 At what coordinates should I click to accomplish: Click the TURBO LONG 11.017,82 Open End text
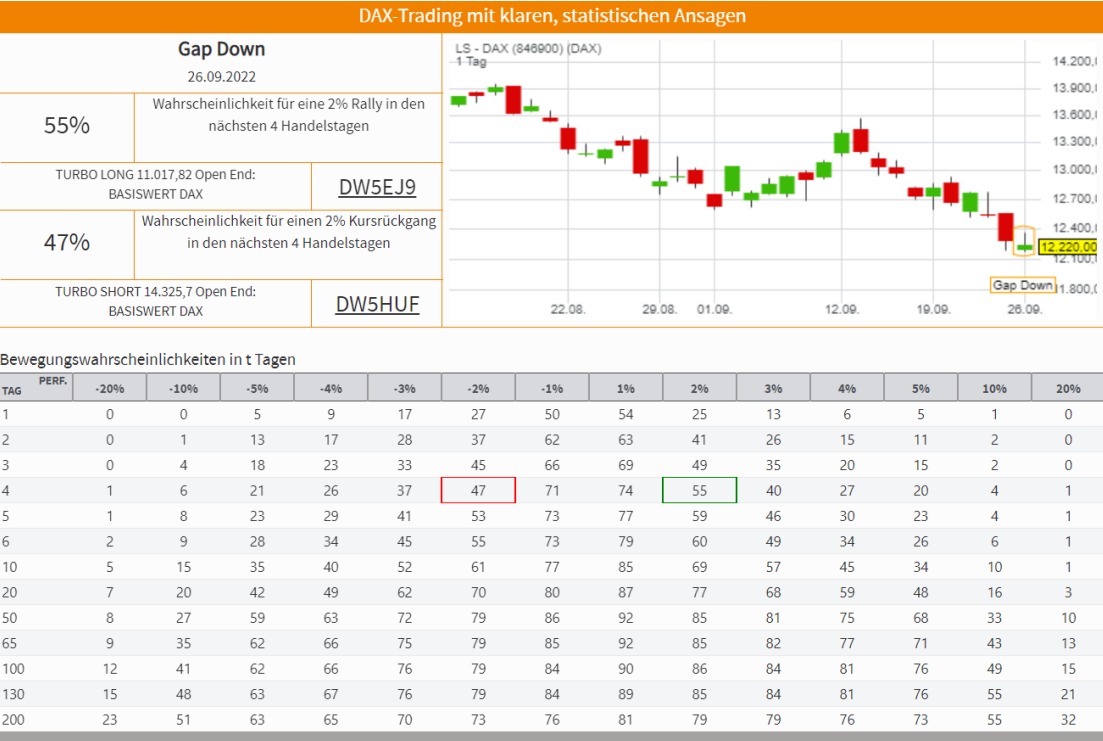pyautogui.click(x=155, y=175)
